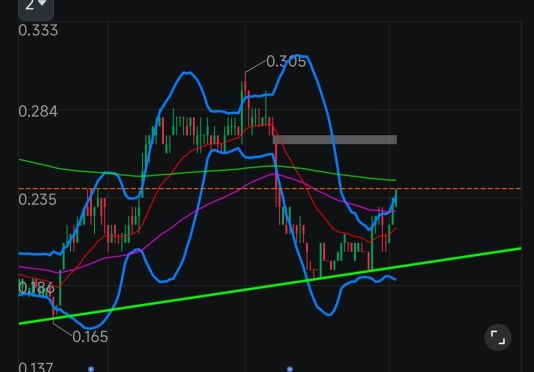This screenshot has height=372, width=534.
Task: Click the right blue event dot on time axis
Action: (290, 369)
